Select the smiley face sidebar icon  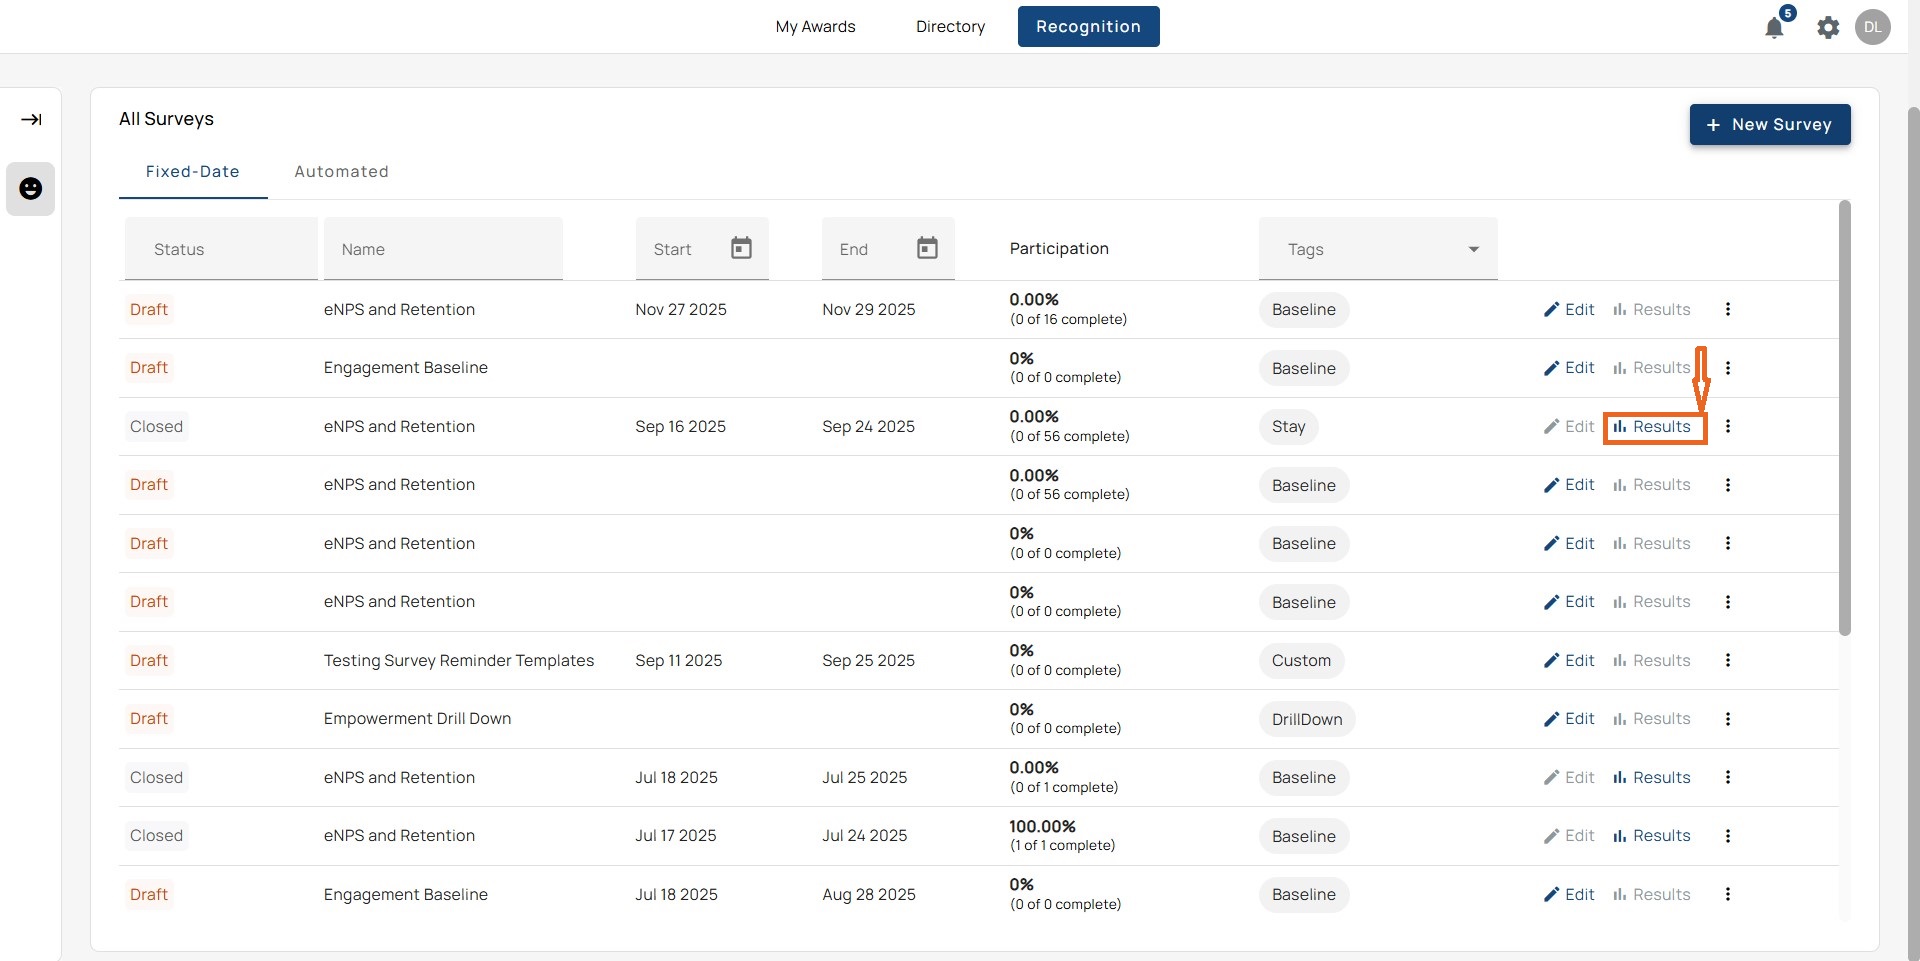tap(31, 188)
